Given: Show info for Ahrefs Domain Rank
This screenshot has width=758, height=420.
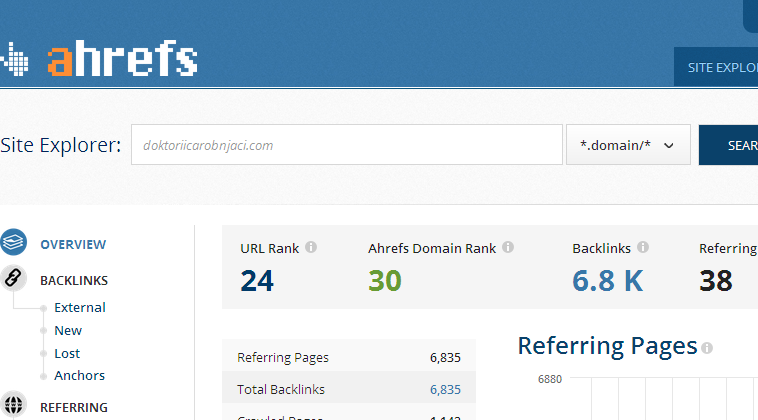Looking at the screenshot, I should [x=508, y=247].
